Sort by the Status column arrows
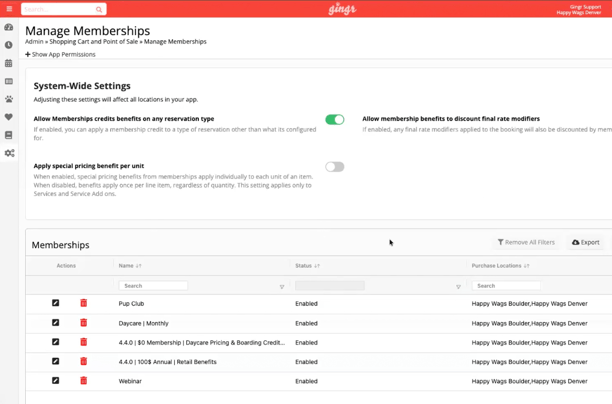The height and width of the screenshot is (404, 612). coord(317,266)
